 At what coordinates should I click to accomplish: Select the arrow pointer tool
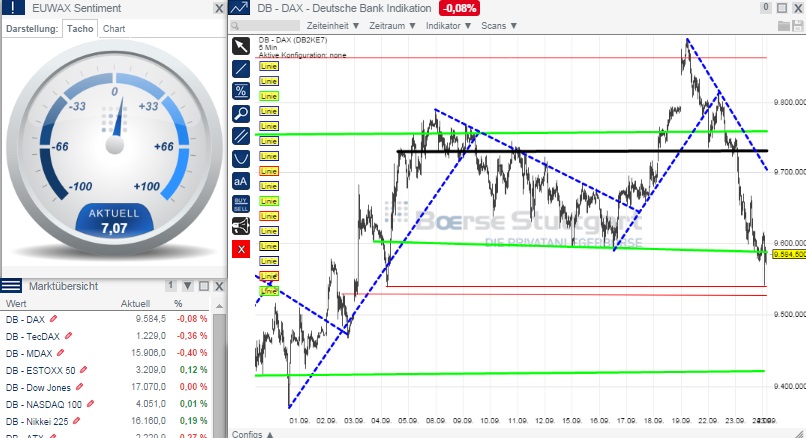click(x=241, y=46)
